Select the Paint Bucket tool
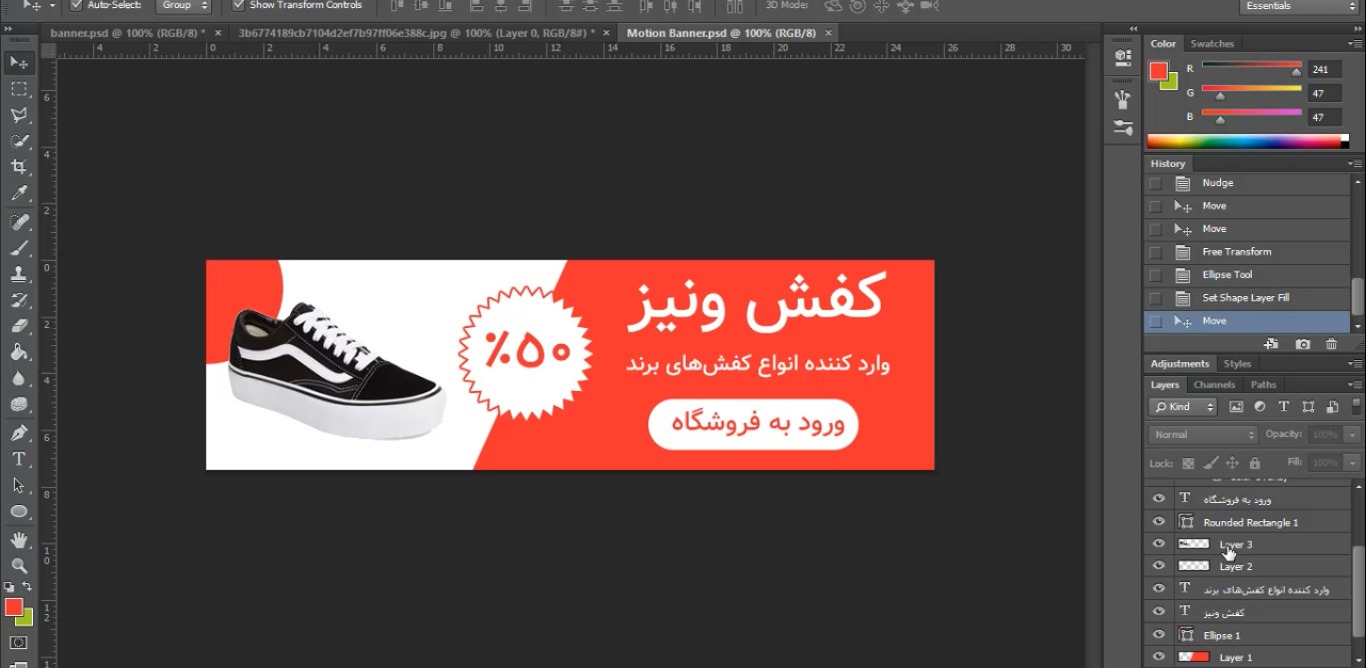 click(19, 351)
